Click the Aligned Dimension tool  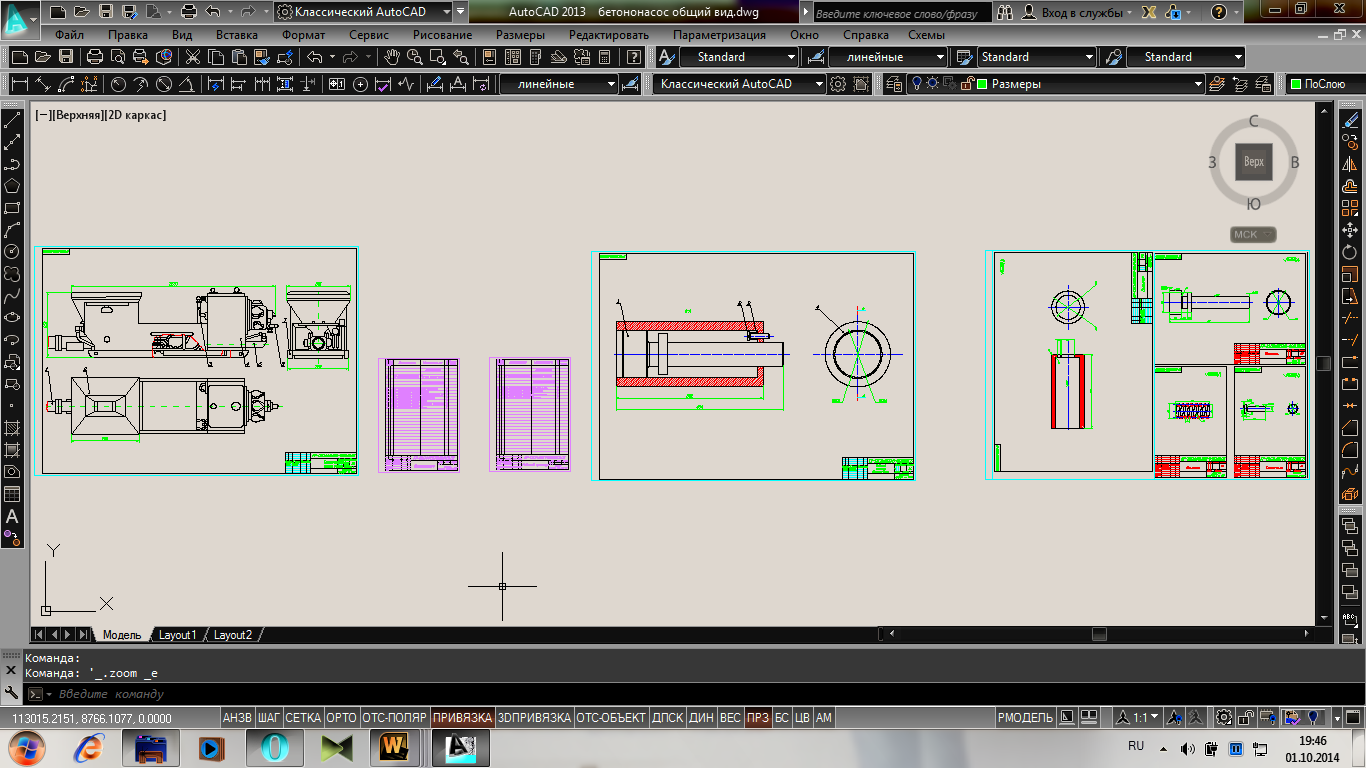click(x=42, y=84)
